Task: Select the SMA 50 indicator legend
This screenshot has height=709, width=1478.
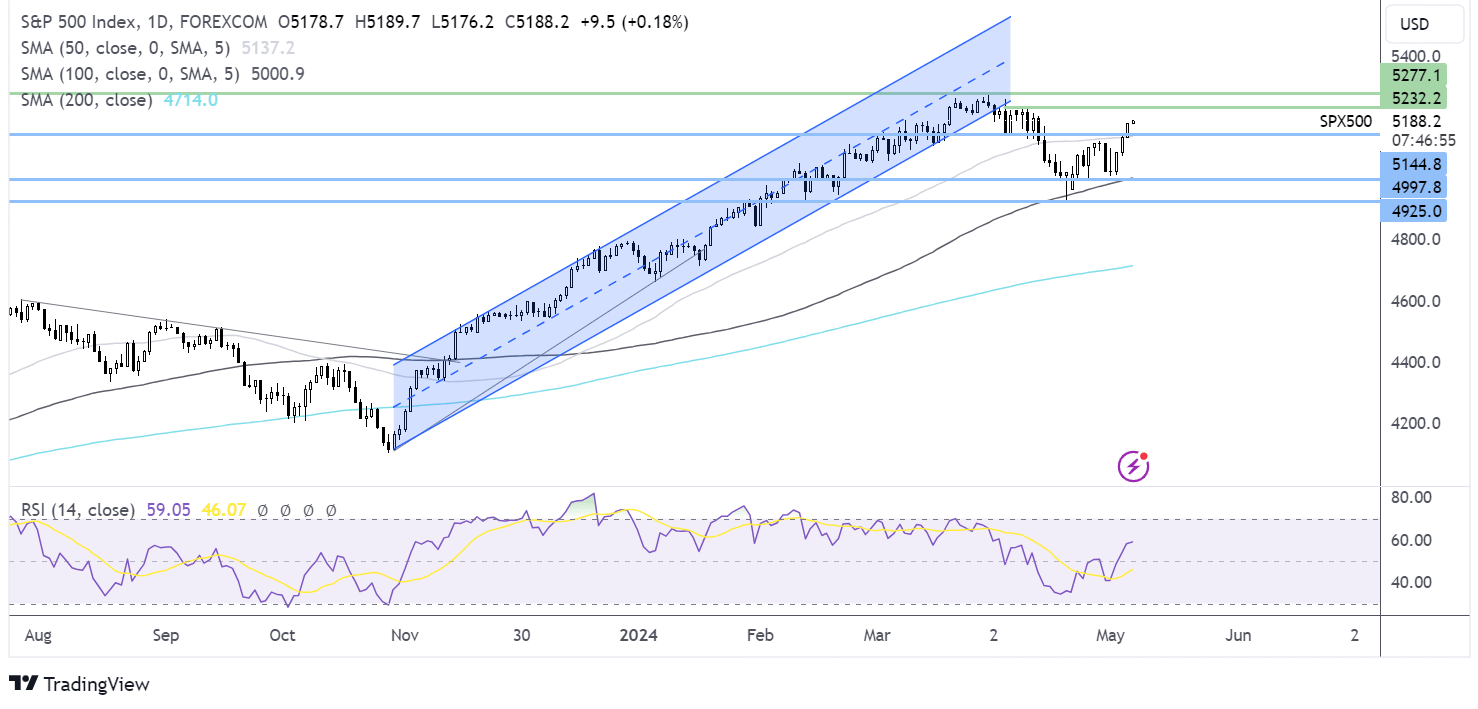Action: 126,47
